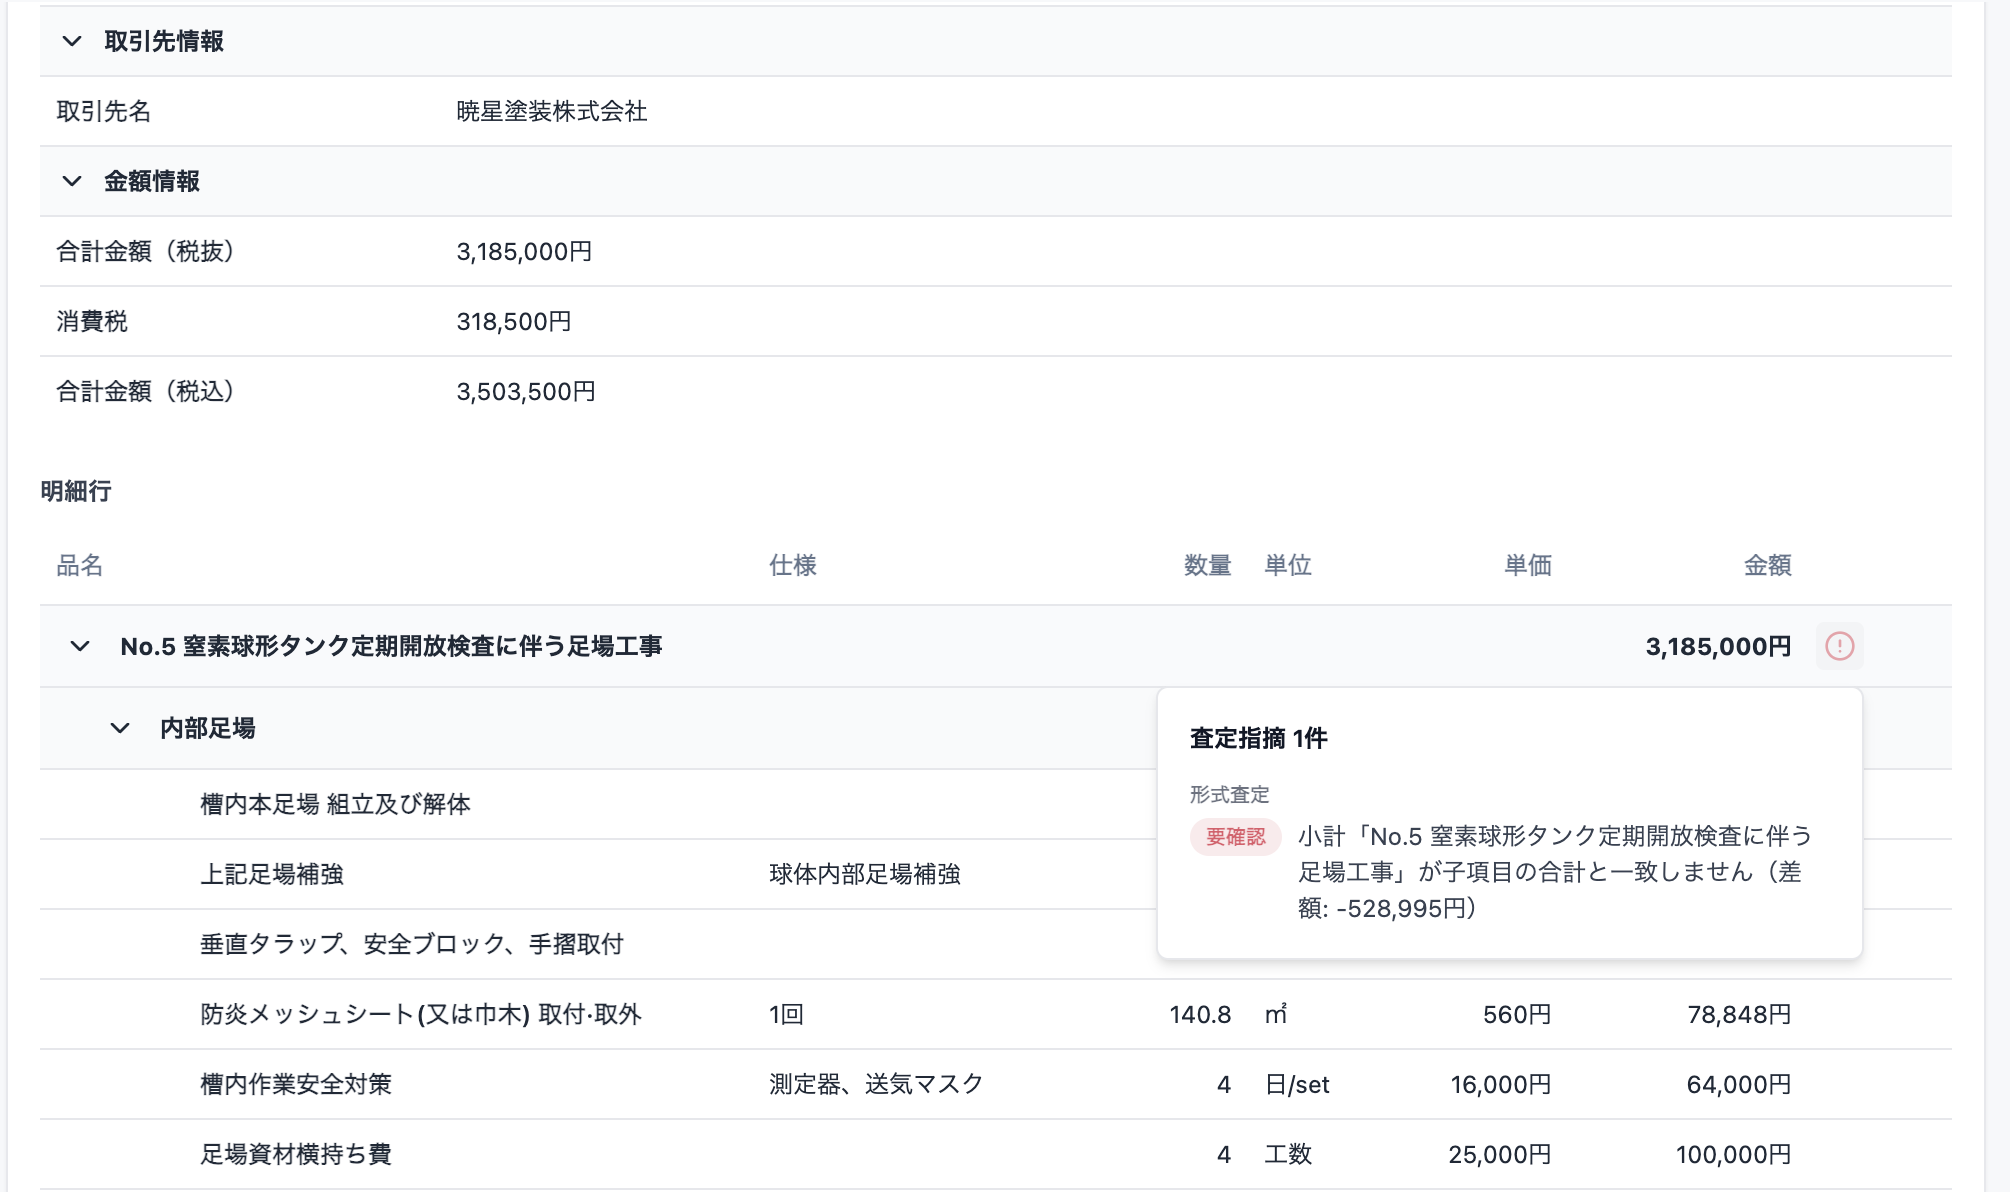
Task: Collapse the 内部足場 sub-group
Action: 119,728
